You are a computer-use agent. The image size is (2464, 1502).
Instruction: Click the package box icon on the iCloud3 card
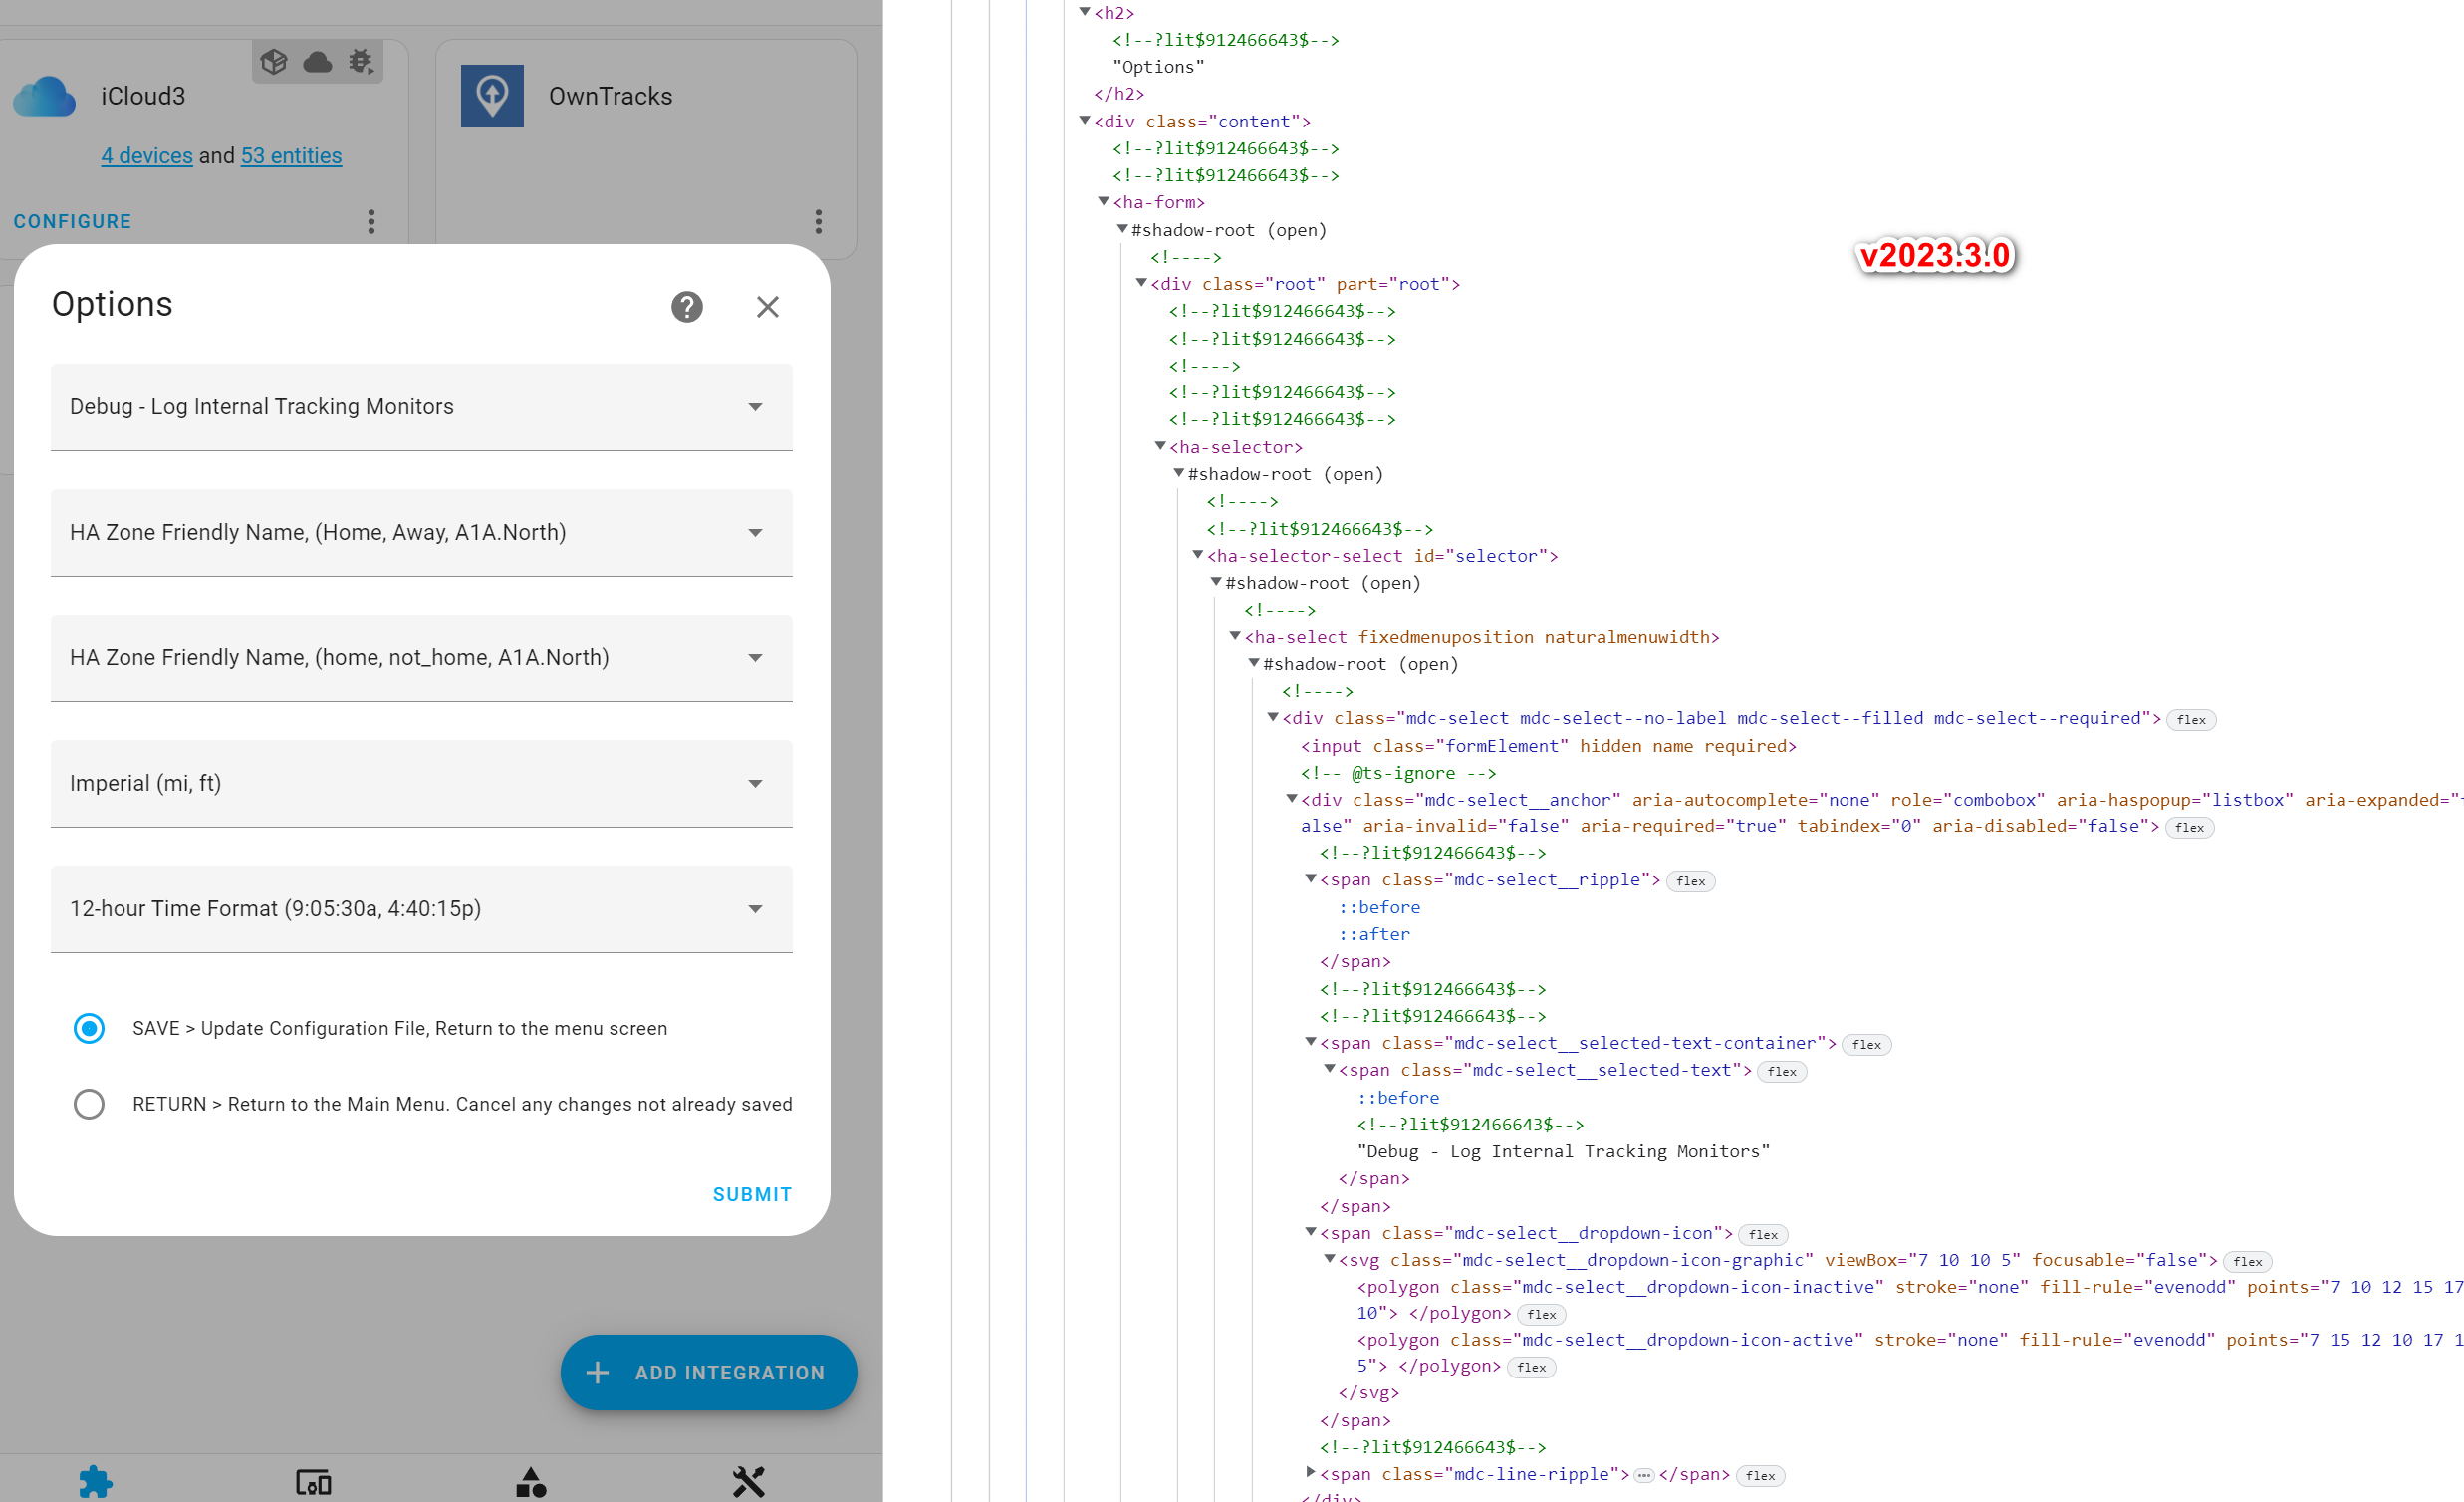[274, 60]
